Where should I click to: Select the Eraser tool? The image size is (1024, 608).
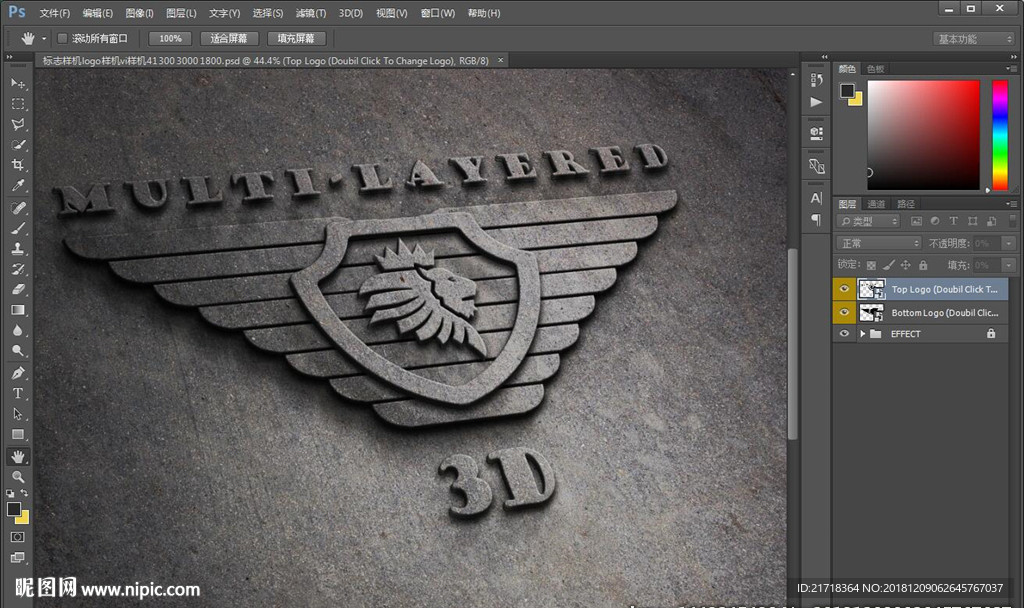[x=18, y=290]
